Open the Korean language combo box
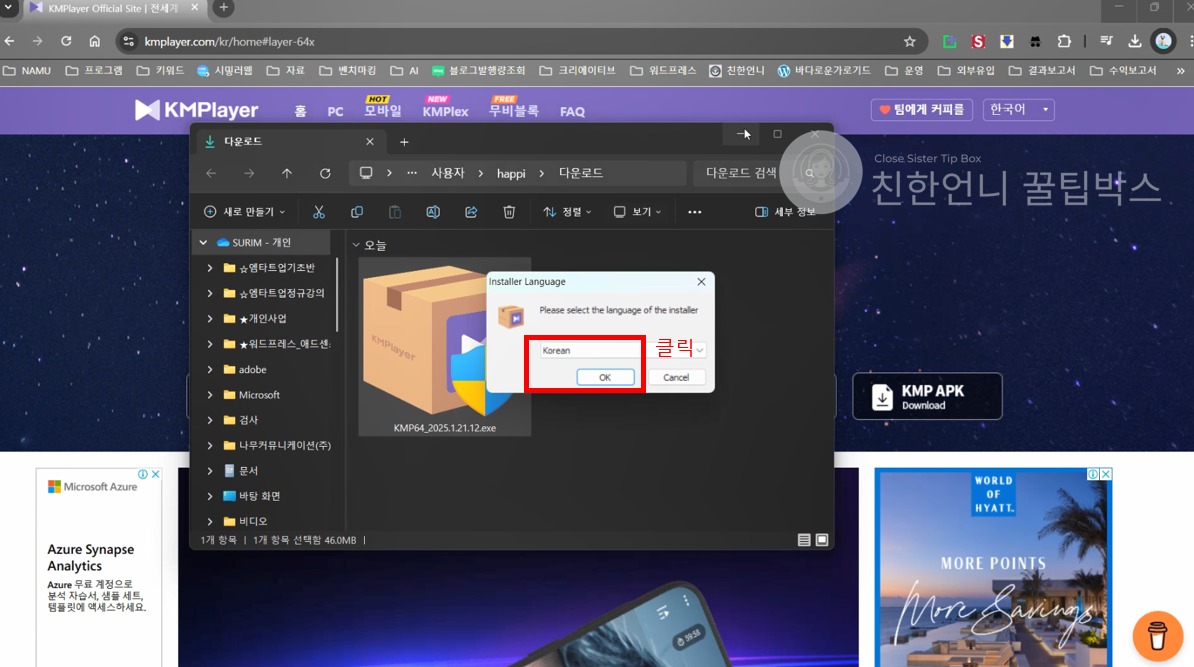Viewport: 1194px width, 667px height. point(622,350)
